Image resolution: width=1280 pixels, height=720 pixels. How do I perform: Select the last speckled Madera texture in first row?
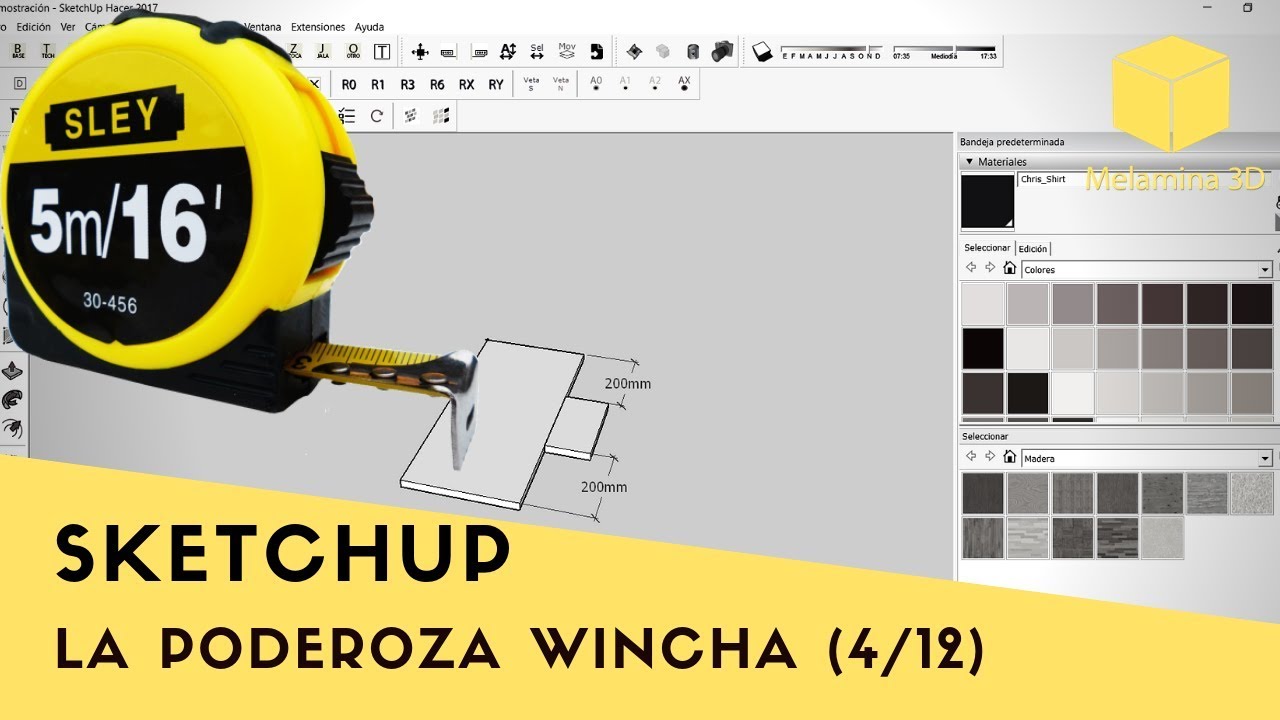(x=1252, y=493)
